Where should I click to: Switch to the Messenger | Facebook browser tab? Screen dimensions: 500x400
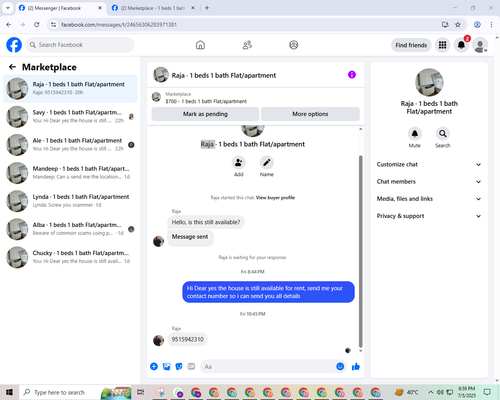[60, 8]
